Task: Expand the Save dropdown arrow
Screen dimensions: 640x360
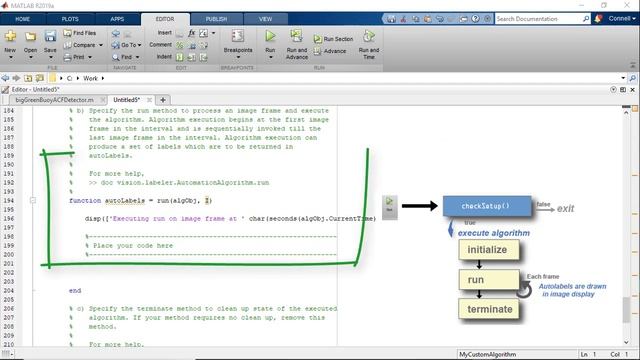Action: click(50, 58)
